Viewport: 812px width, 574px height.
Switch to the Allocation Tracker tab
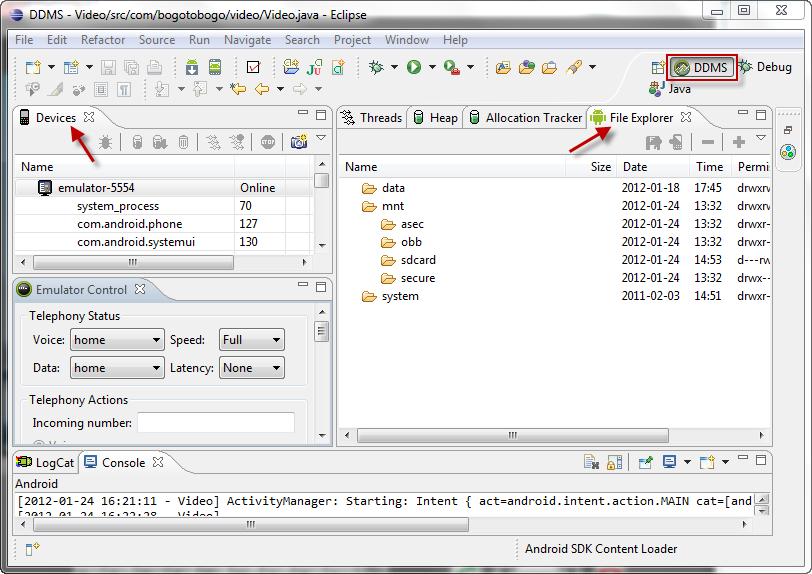(526, 118)
